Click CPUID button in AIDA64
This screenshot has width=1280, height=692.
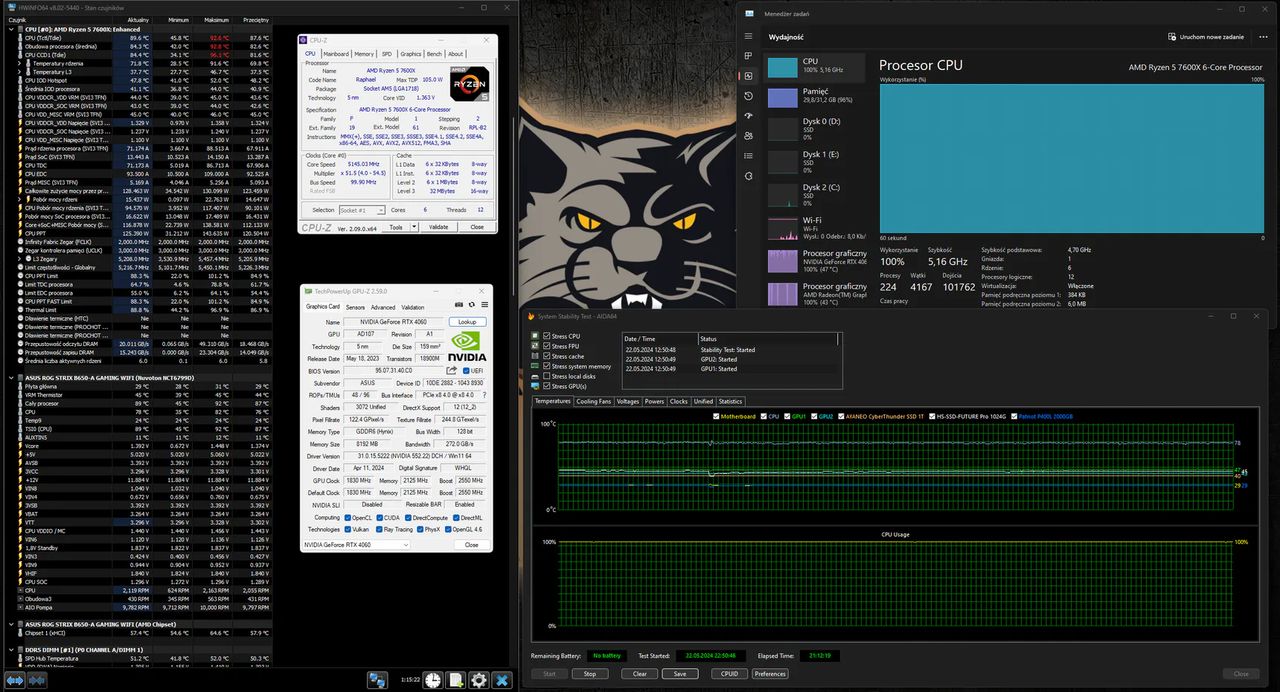point(729,674)
